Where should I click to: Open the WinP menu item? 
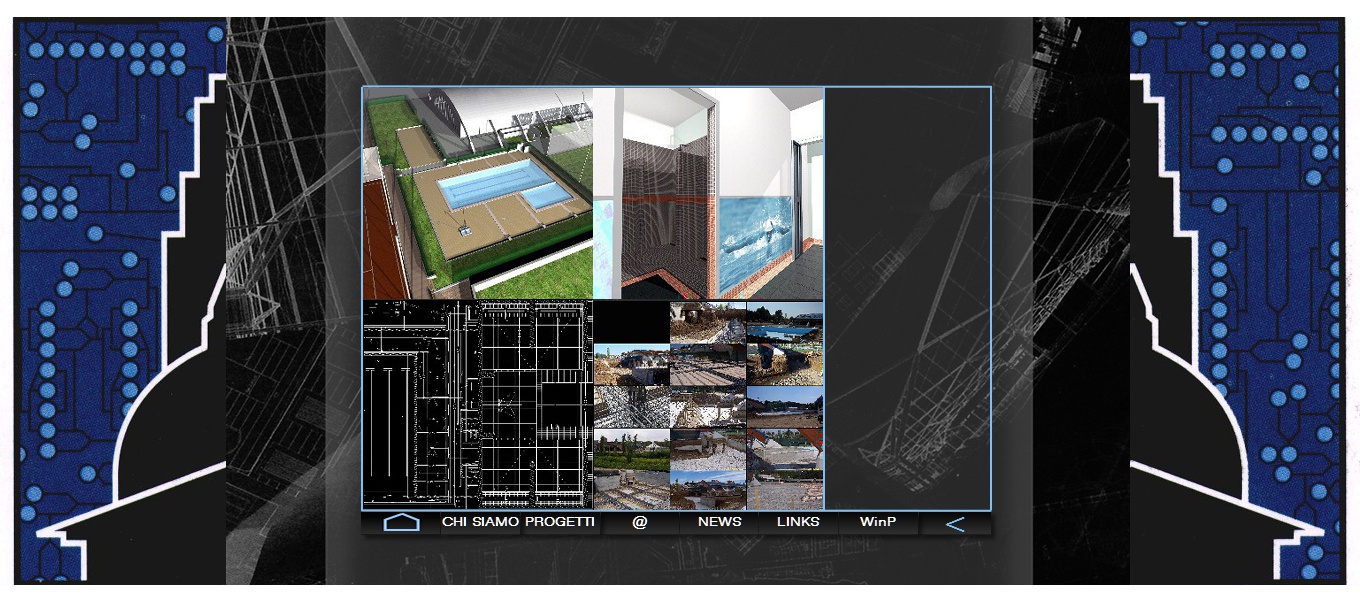(x=878, y=522)
